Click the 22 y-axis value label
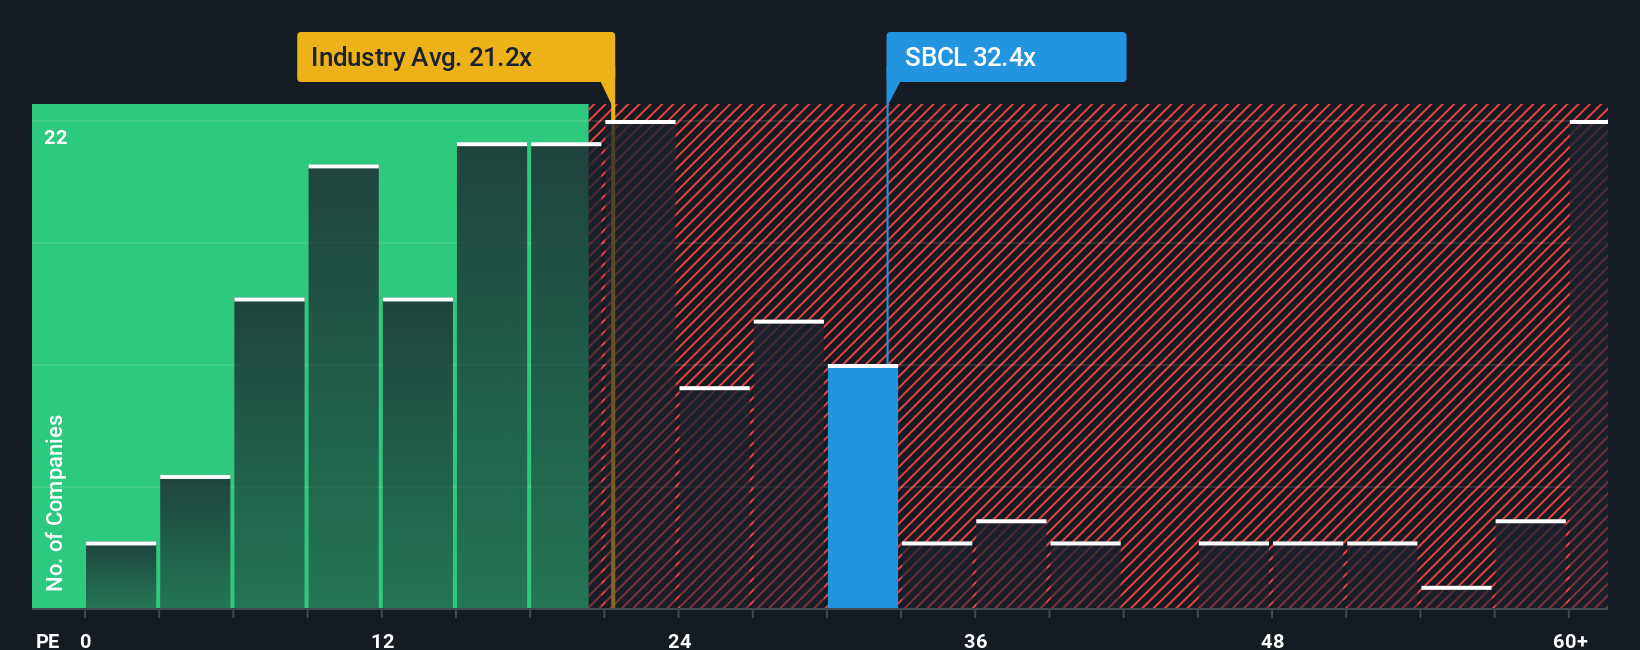The width and height of the screenshot is (1640, 650). (56, 137)
